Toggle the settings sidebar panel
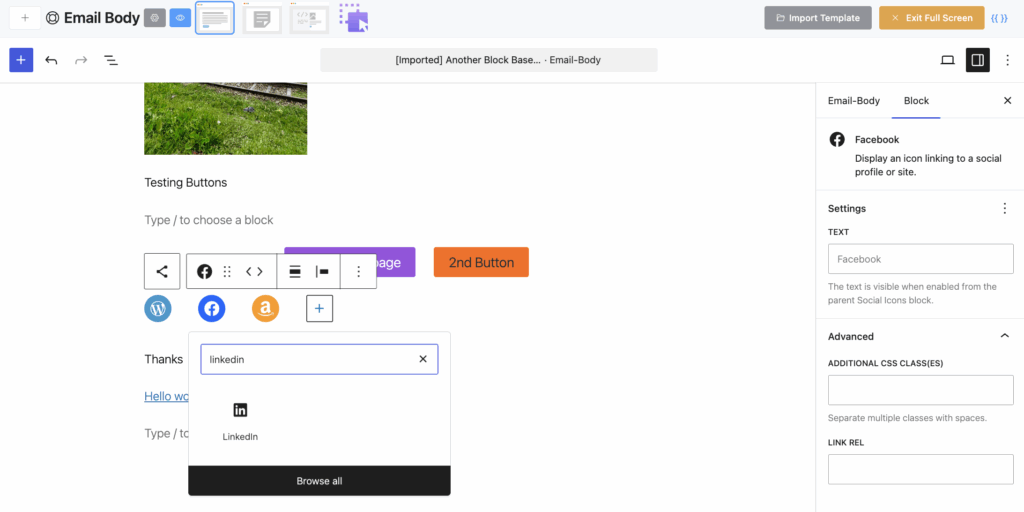Screen dimensions: 1024x512 coord(977,60)
